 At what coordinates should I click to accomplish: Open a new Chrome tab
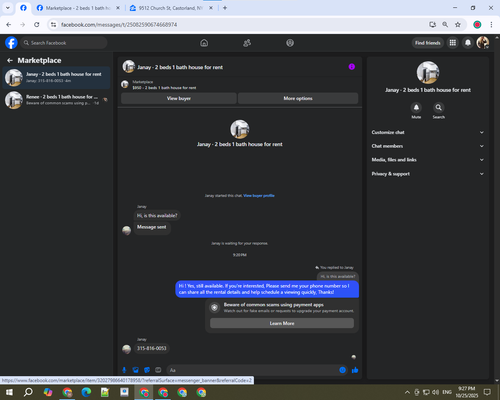coord(225,8)
